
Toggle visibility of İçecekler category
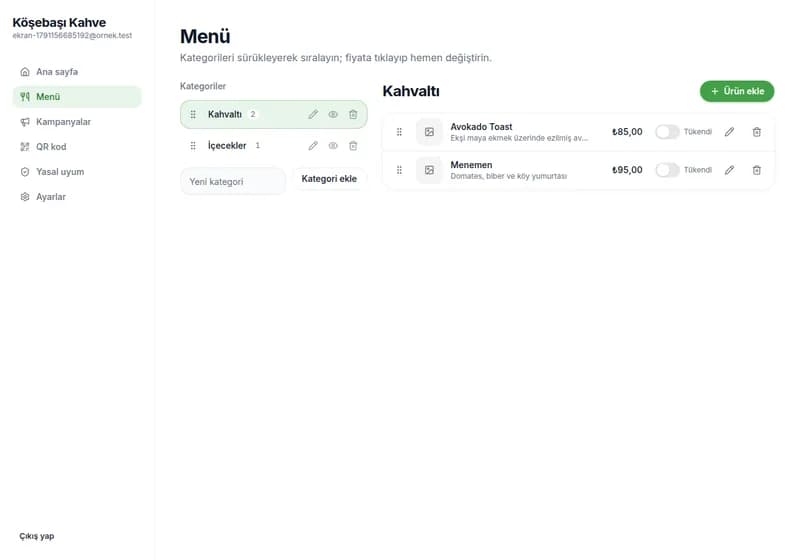tap(333, 146)
